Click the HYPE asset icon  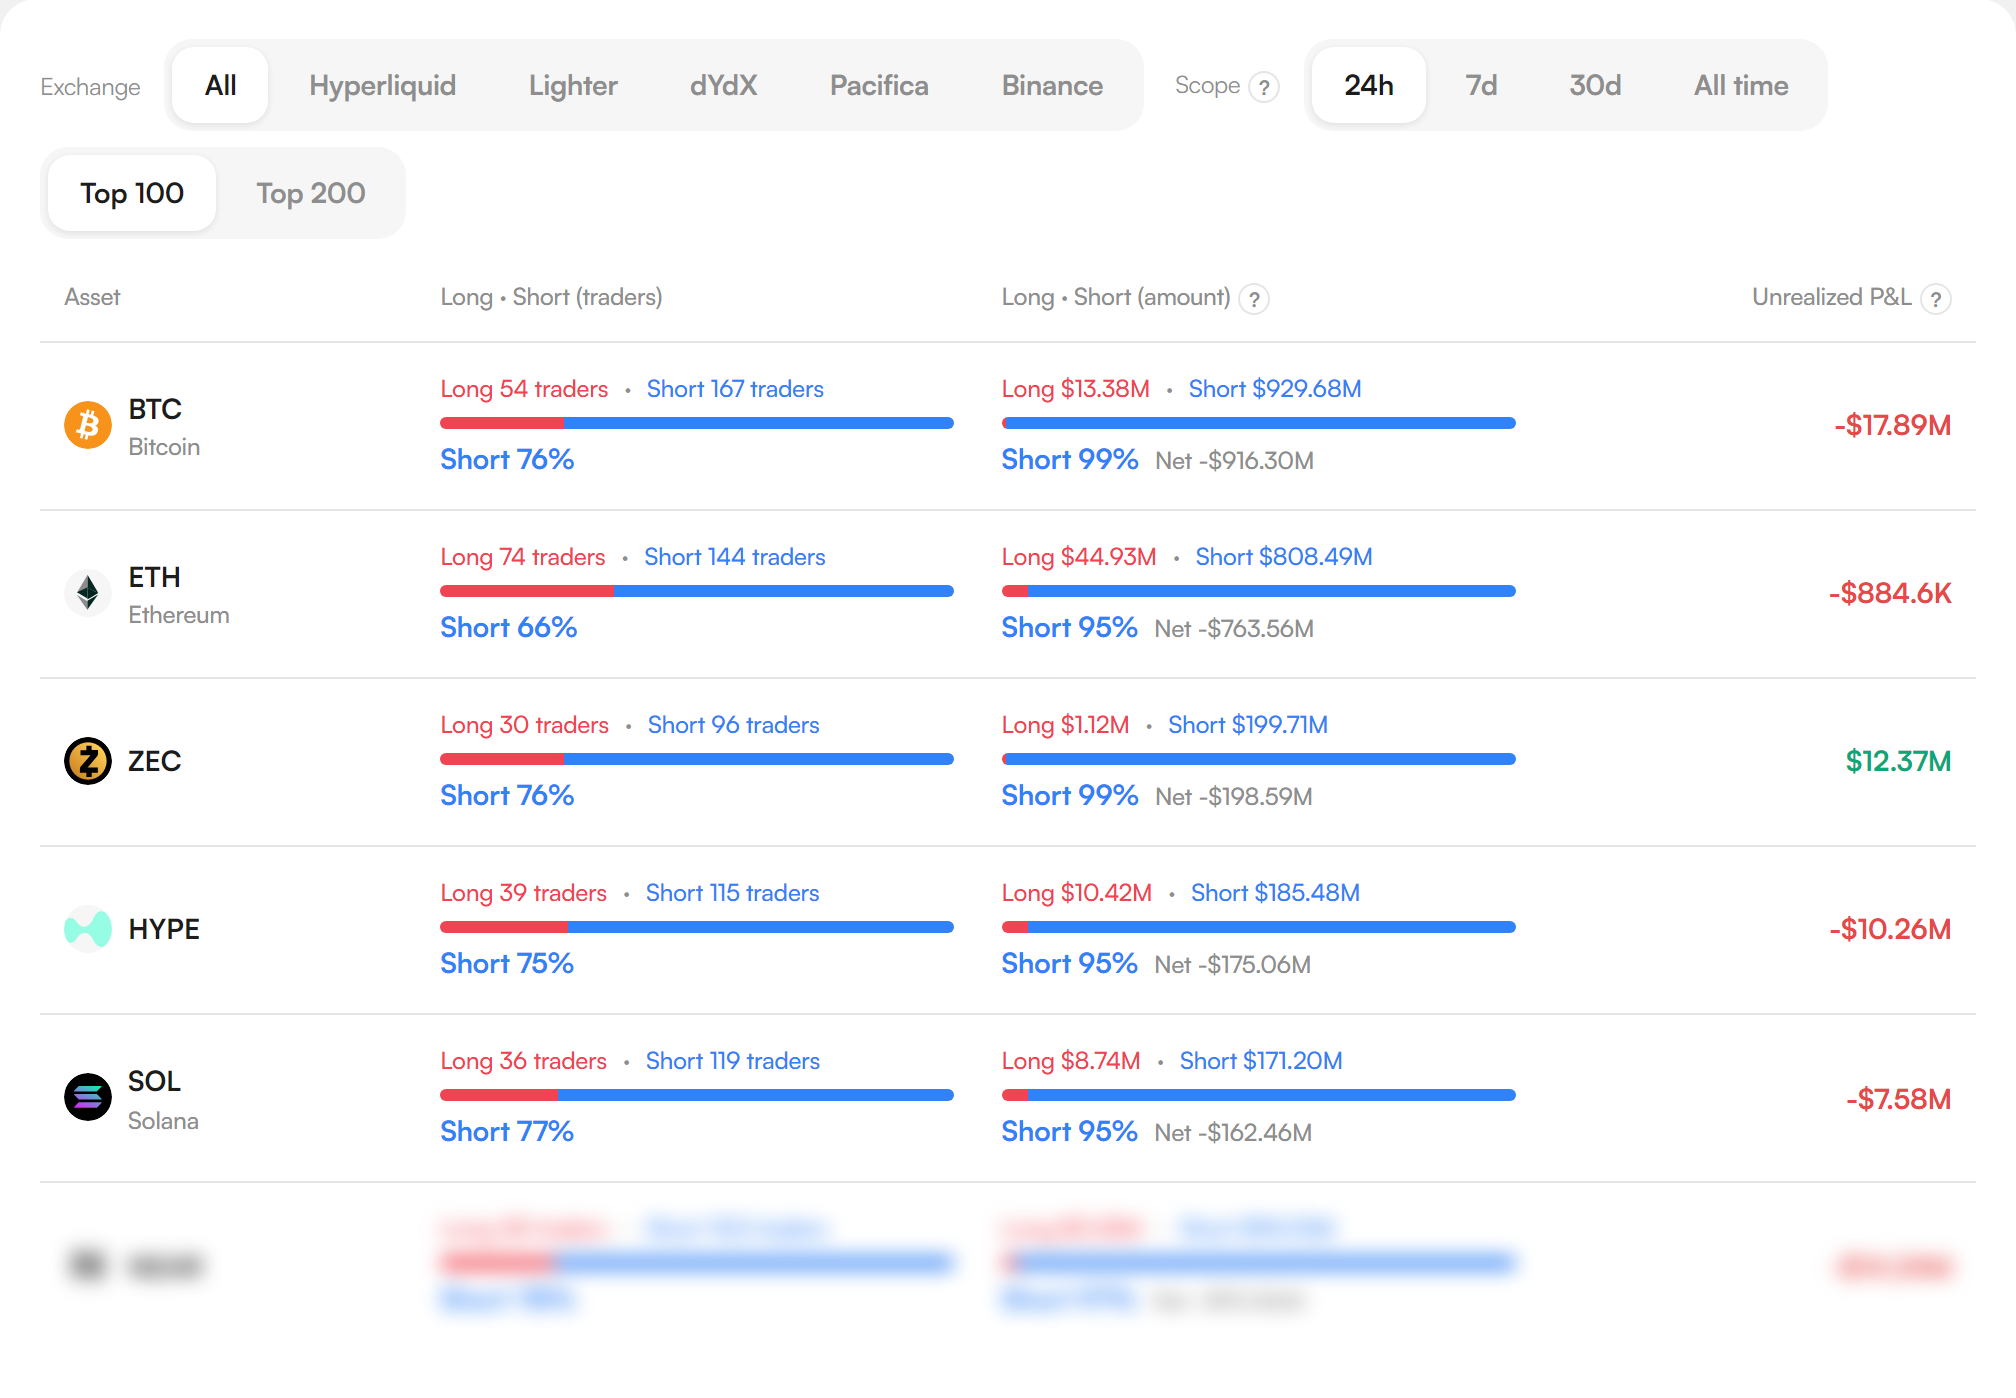pyautogui.click(x=88, y=929)
